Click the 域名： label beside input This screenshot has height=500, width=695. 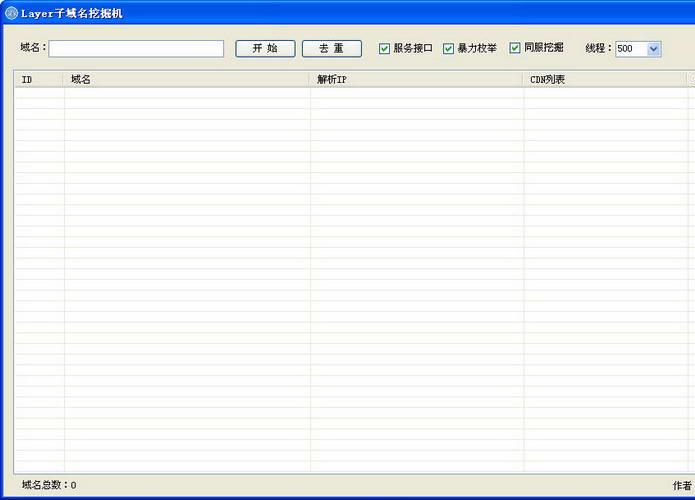(x=33, y=47)
